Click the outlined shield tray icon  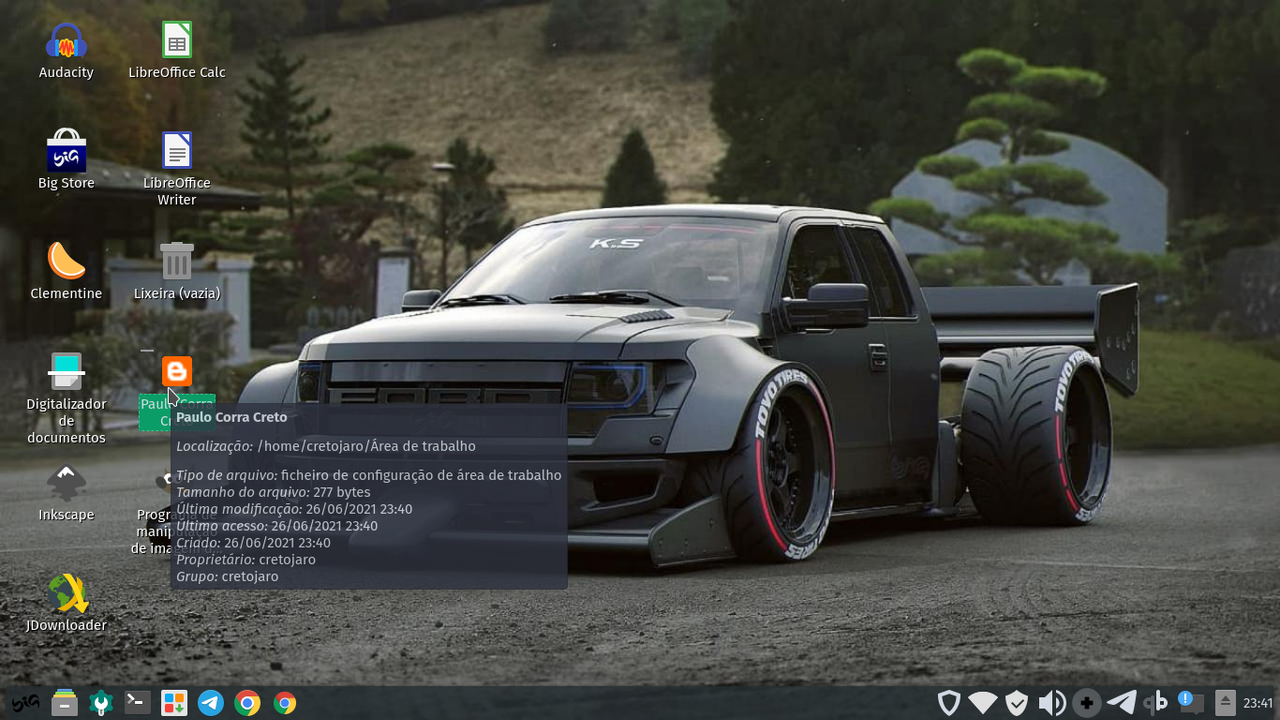(949, 703)
